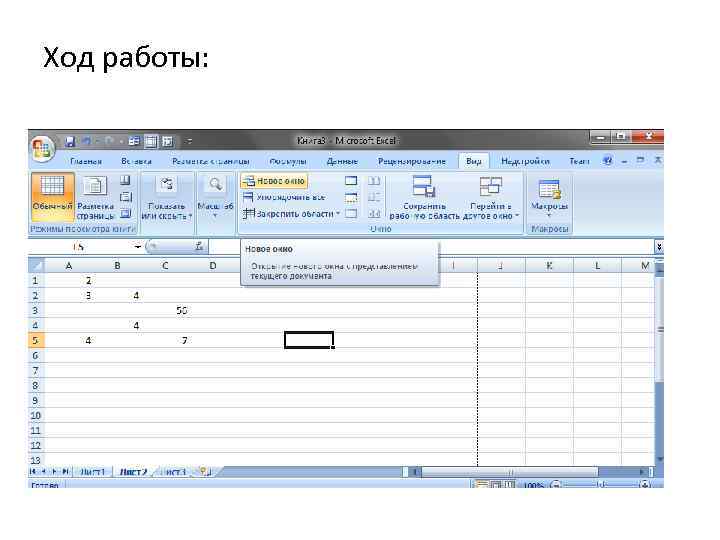Click cell containing 50 in row 3
The width and height of the screenshot is (720, 540).
click(x=165, y=310)
